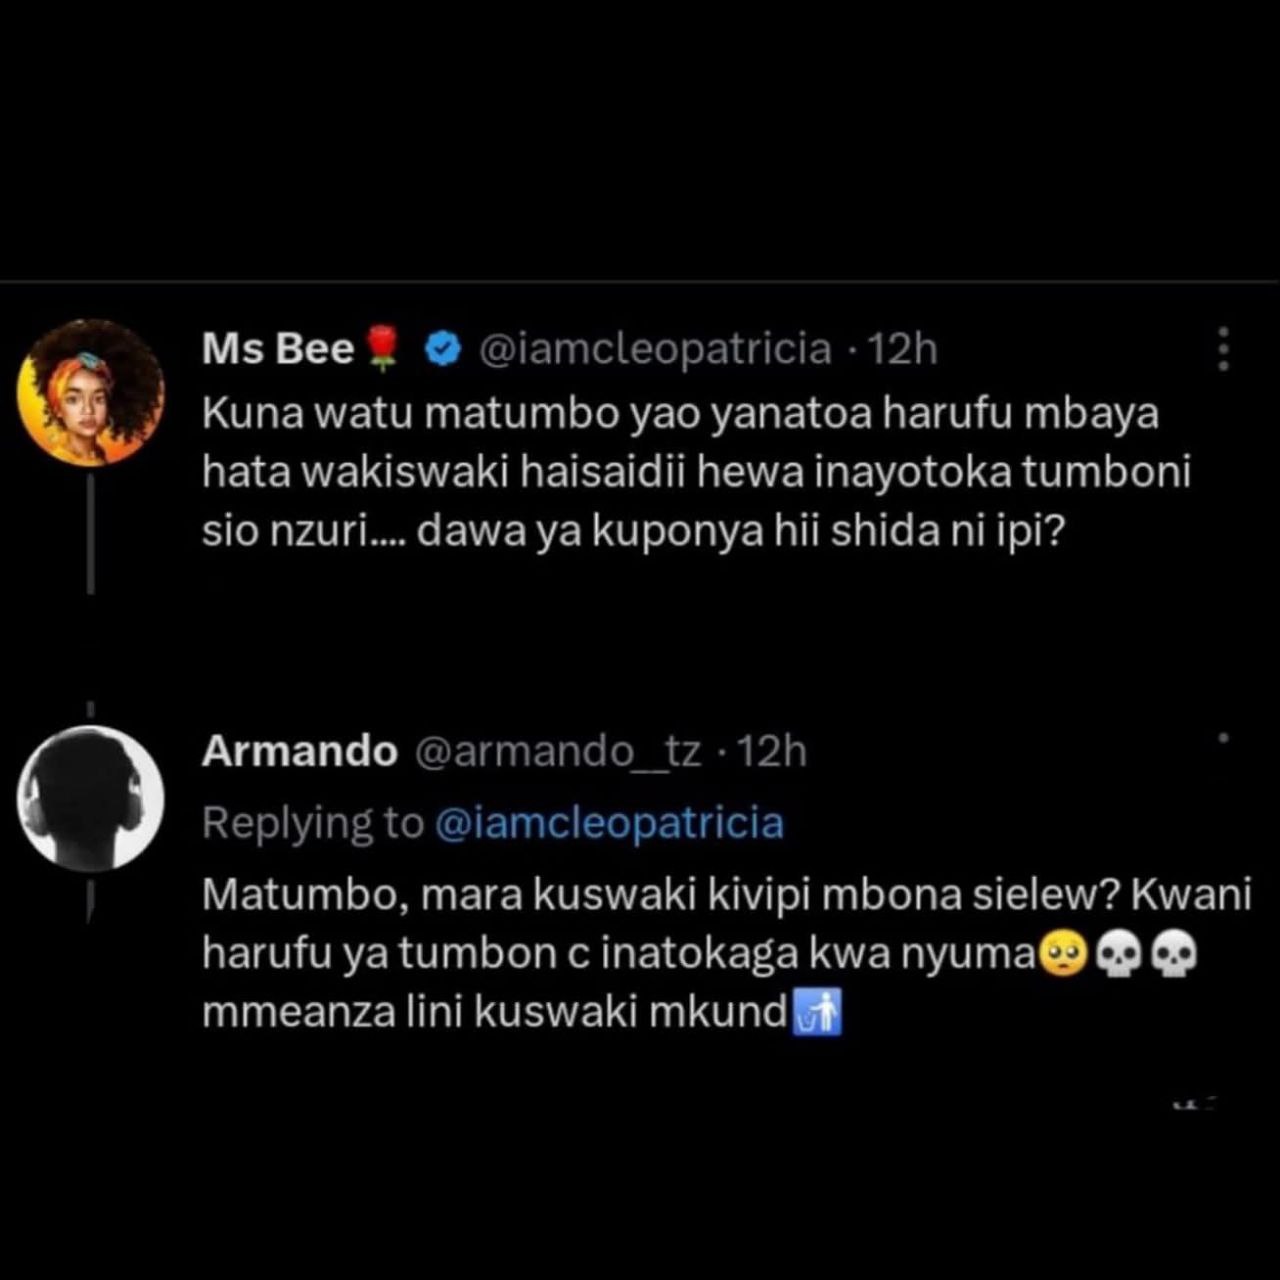
Task: Follow the blue @iamcleopatricia reply mention
Action: 610,823
